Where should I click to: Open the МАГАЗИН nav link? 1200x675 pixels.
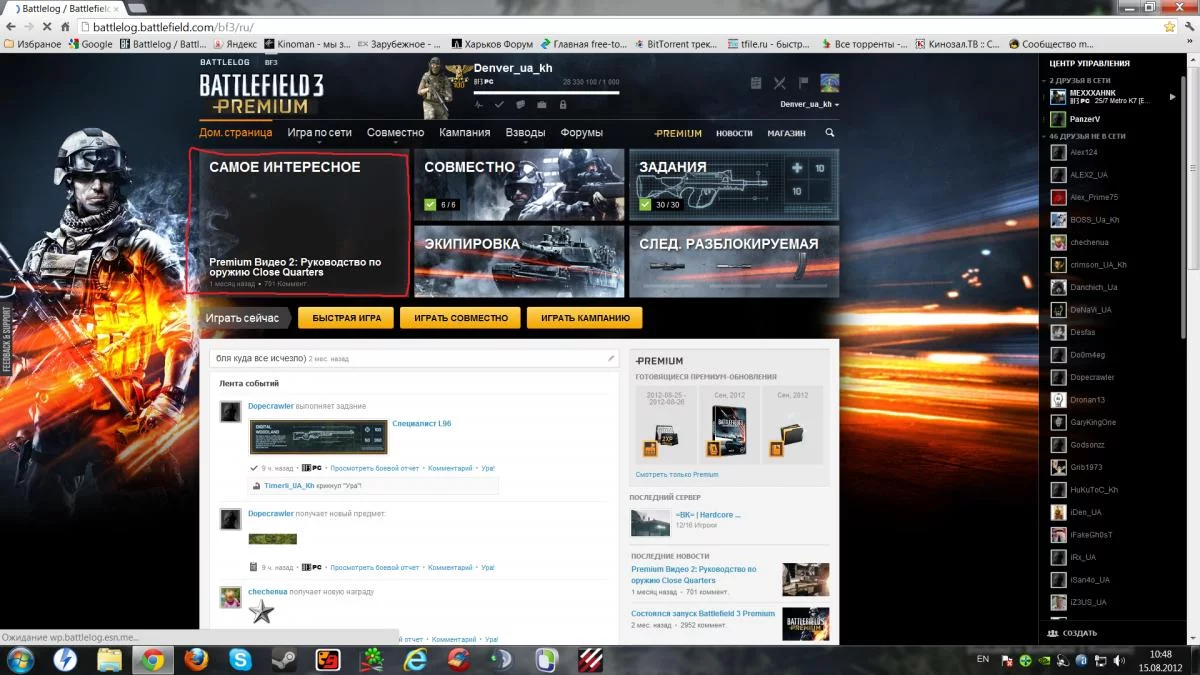787,133
